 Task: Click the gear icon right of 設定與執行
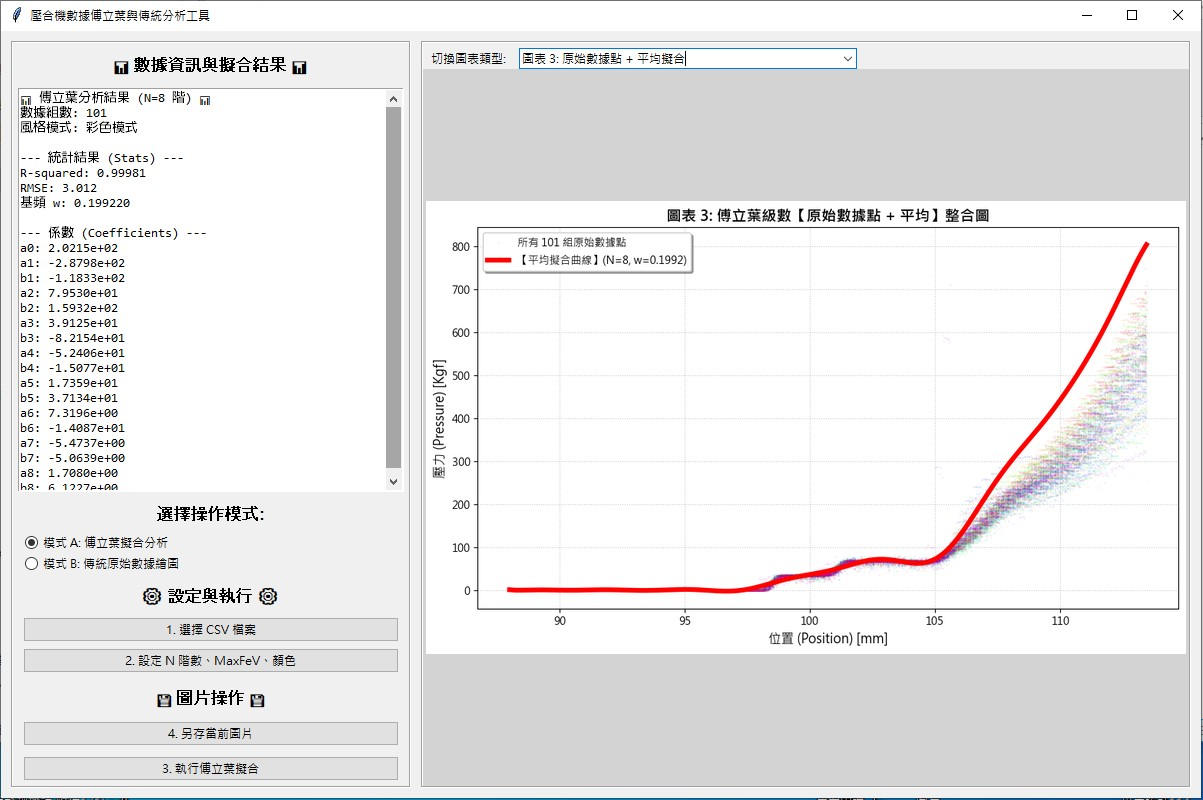tap(268, 597)
